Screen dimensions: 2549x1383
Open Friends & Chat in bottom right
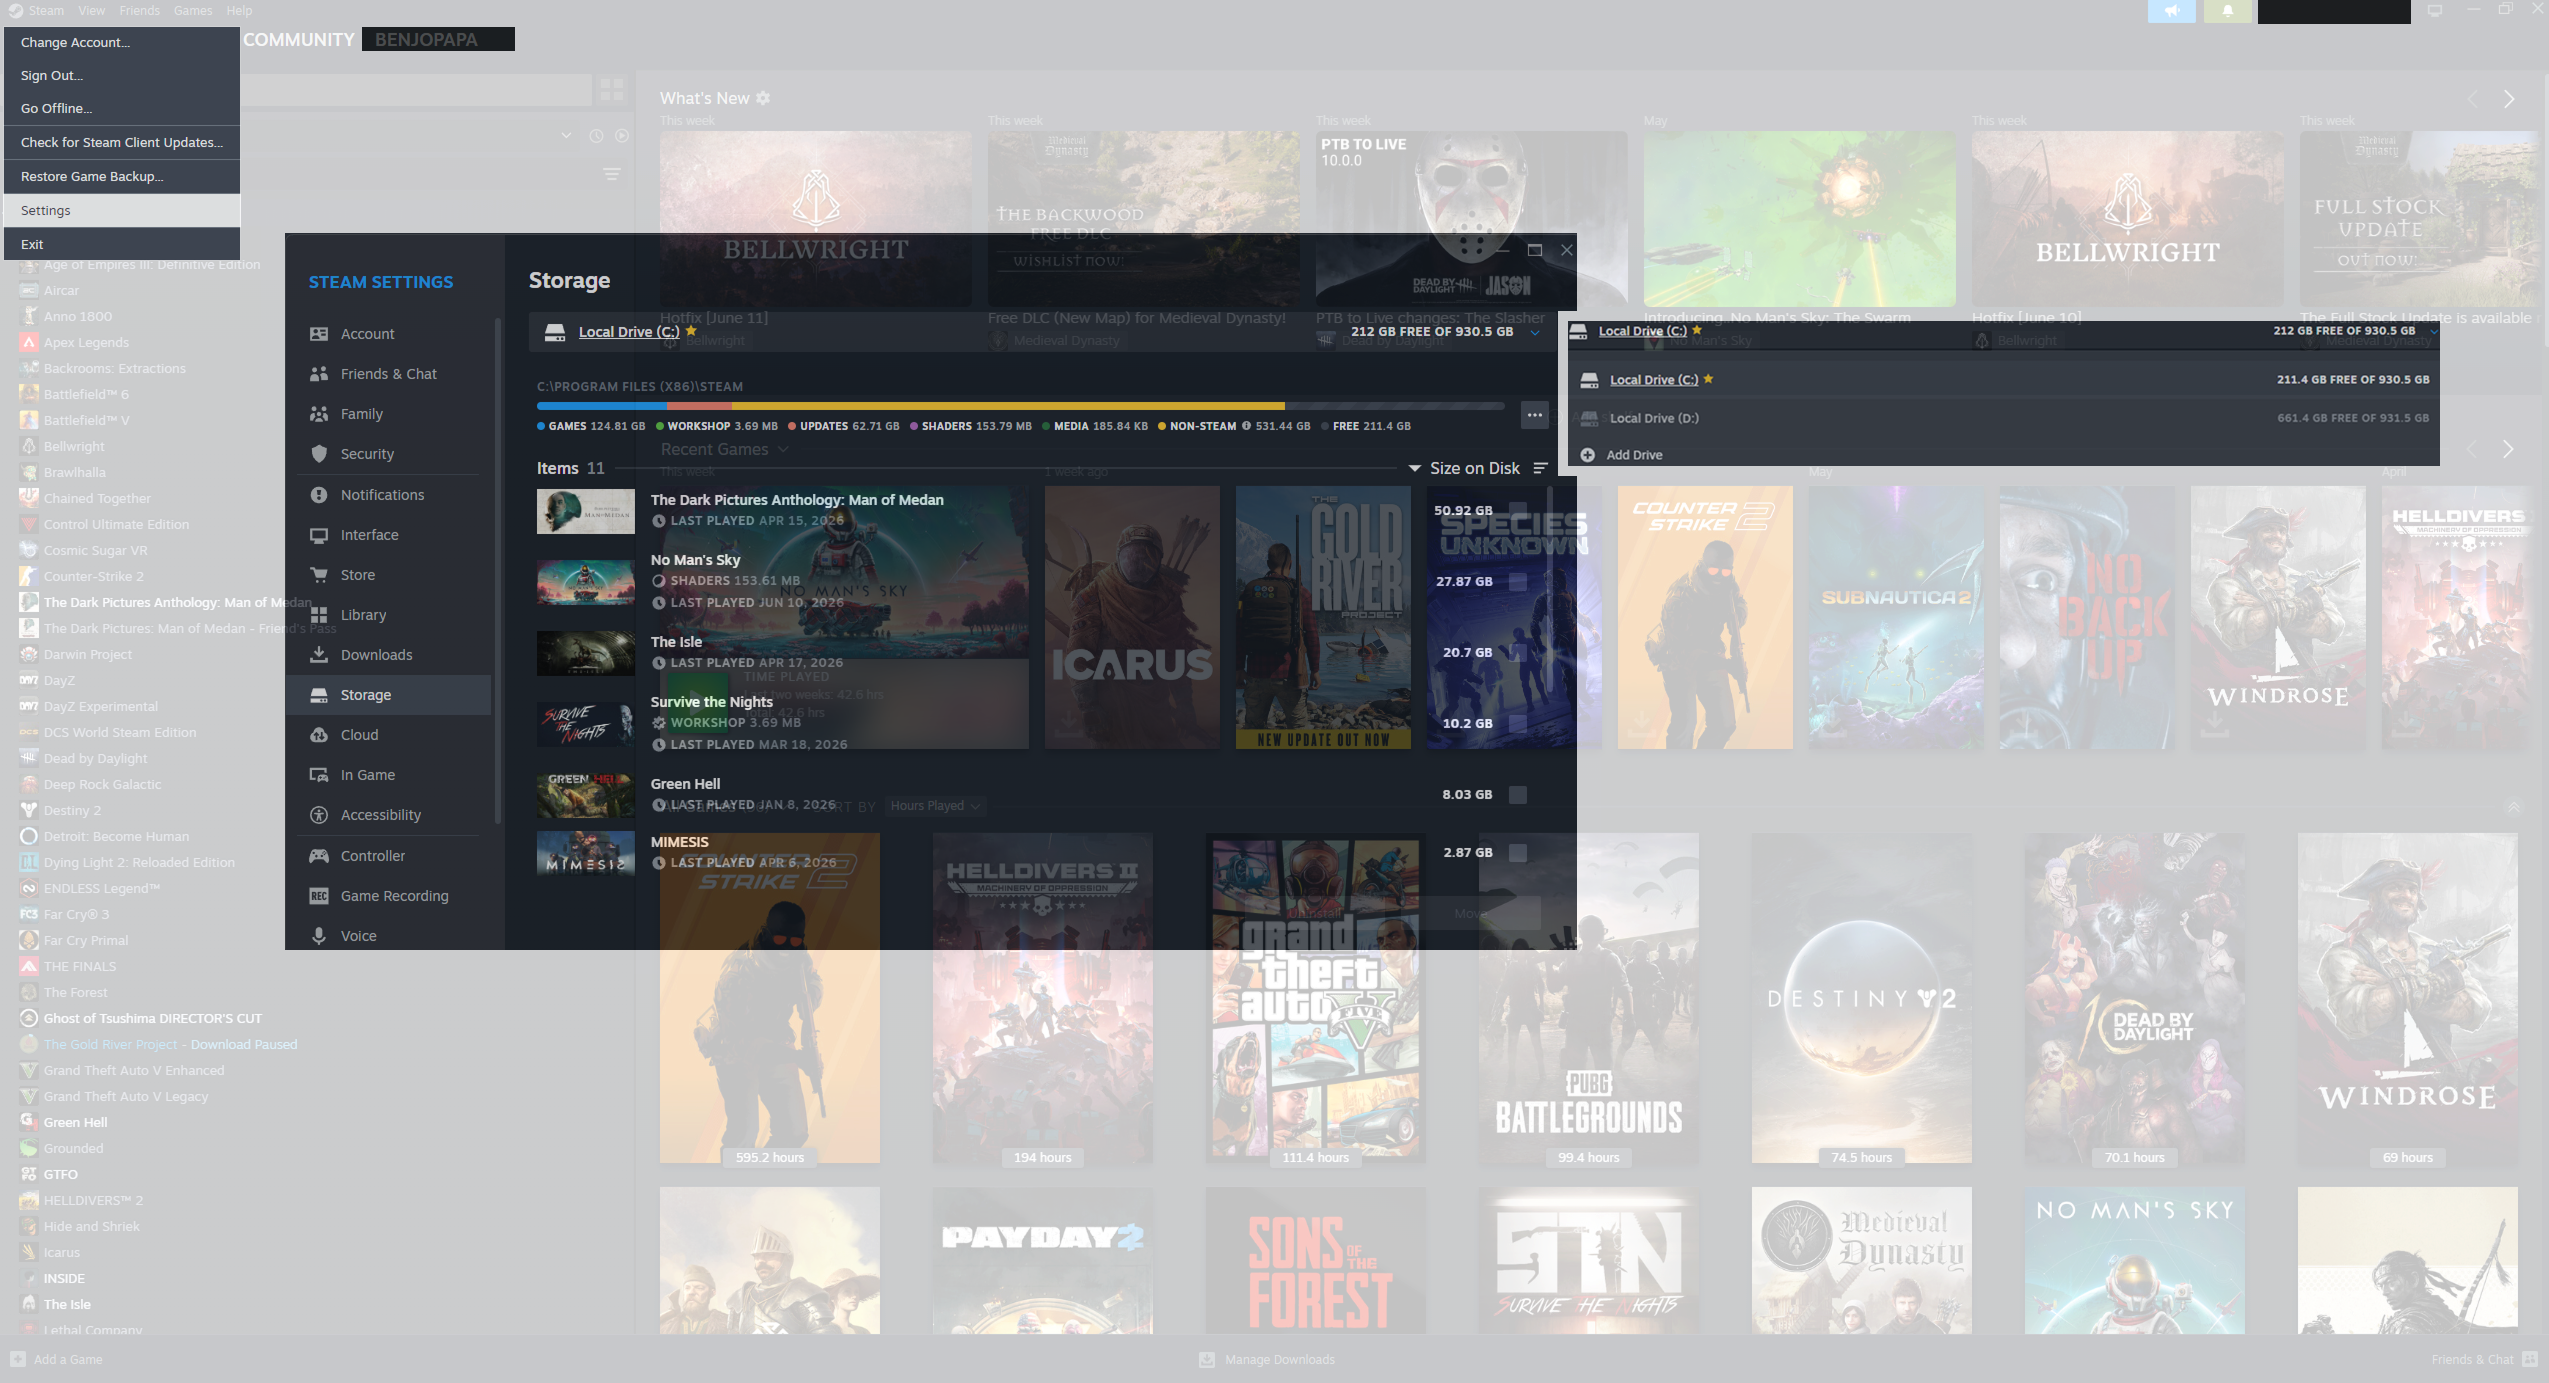[x=2484, y=1360]
